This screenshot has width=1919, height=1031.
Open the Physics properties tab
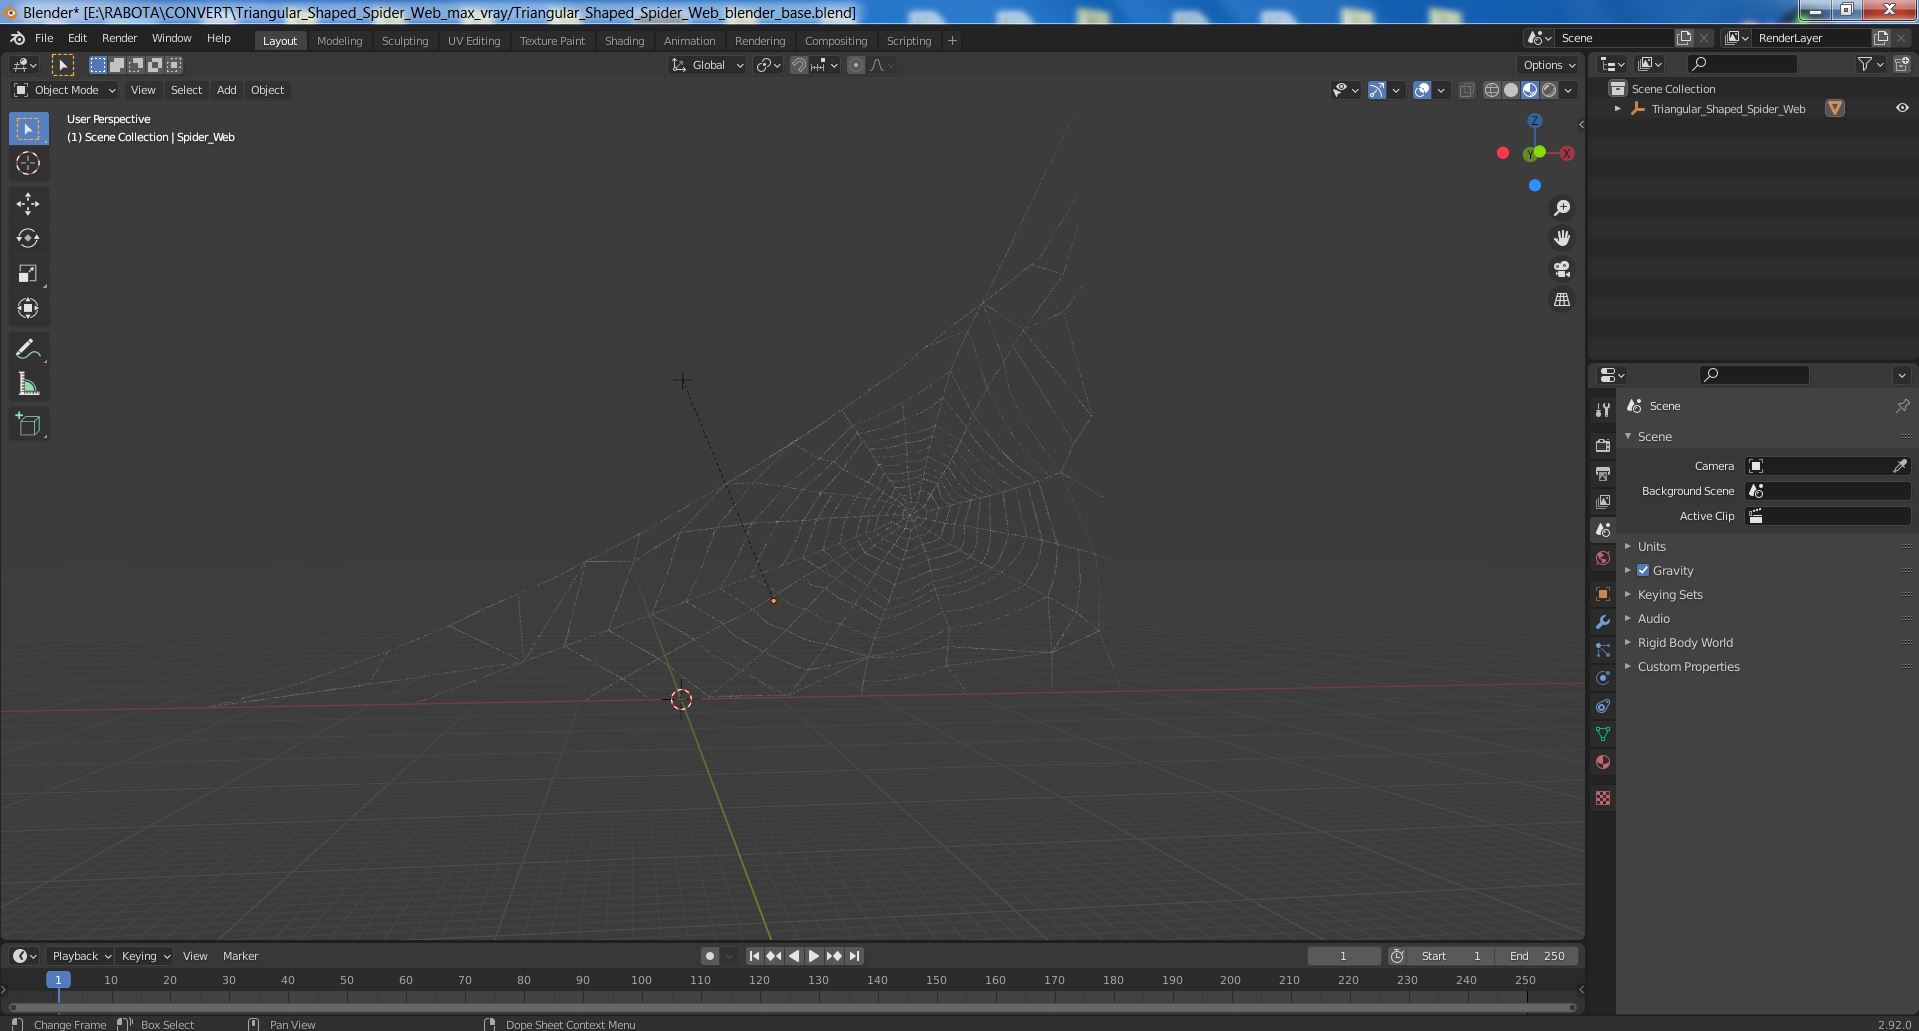click(1603, 678)
